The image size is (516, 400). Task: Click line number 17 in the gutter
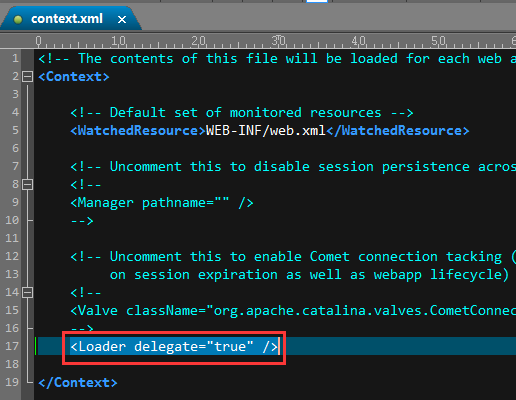coord(12,346)
